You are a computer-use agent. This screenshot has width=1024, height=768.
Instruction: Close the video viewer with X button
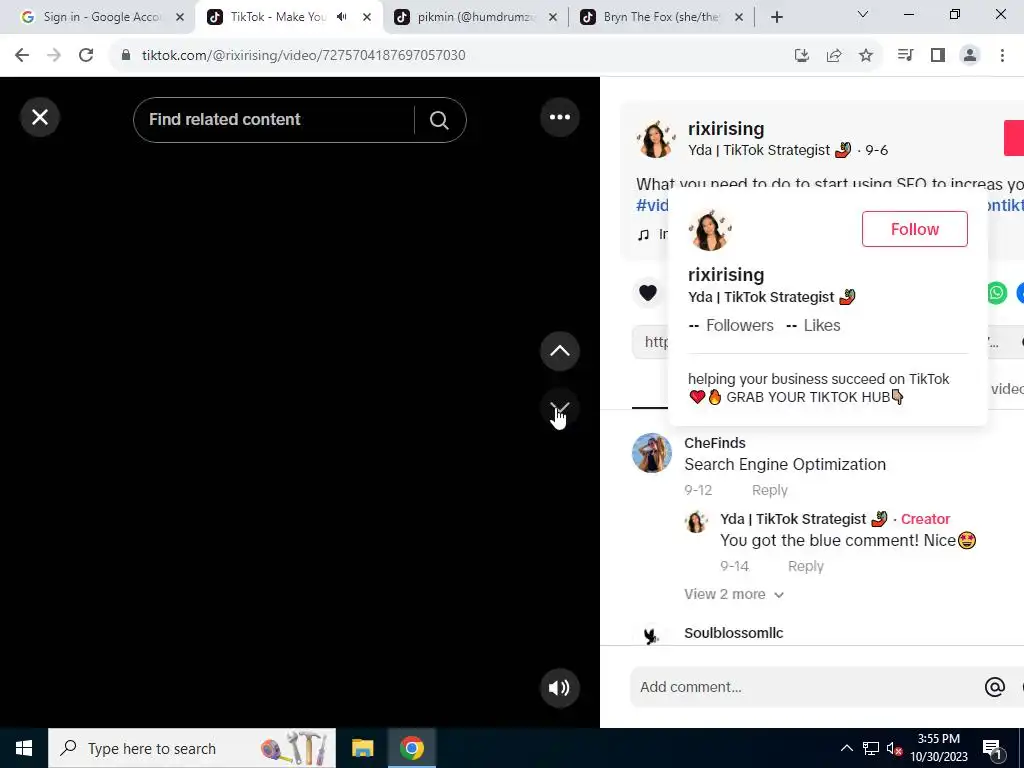point(40,118)
